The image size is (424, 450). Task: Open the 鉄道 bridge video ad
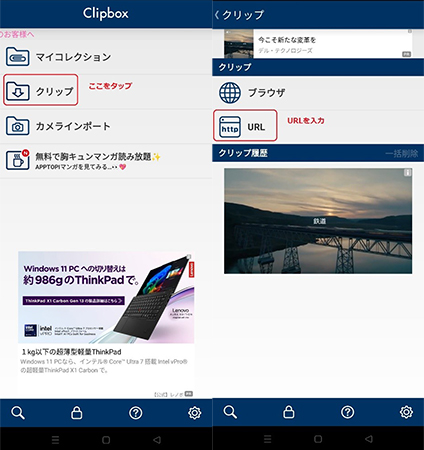318,221
